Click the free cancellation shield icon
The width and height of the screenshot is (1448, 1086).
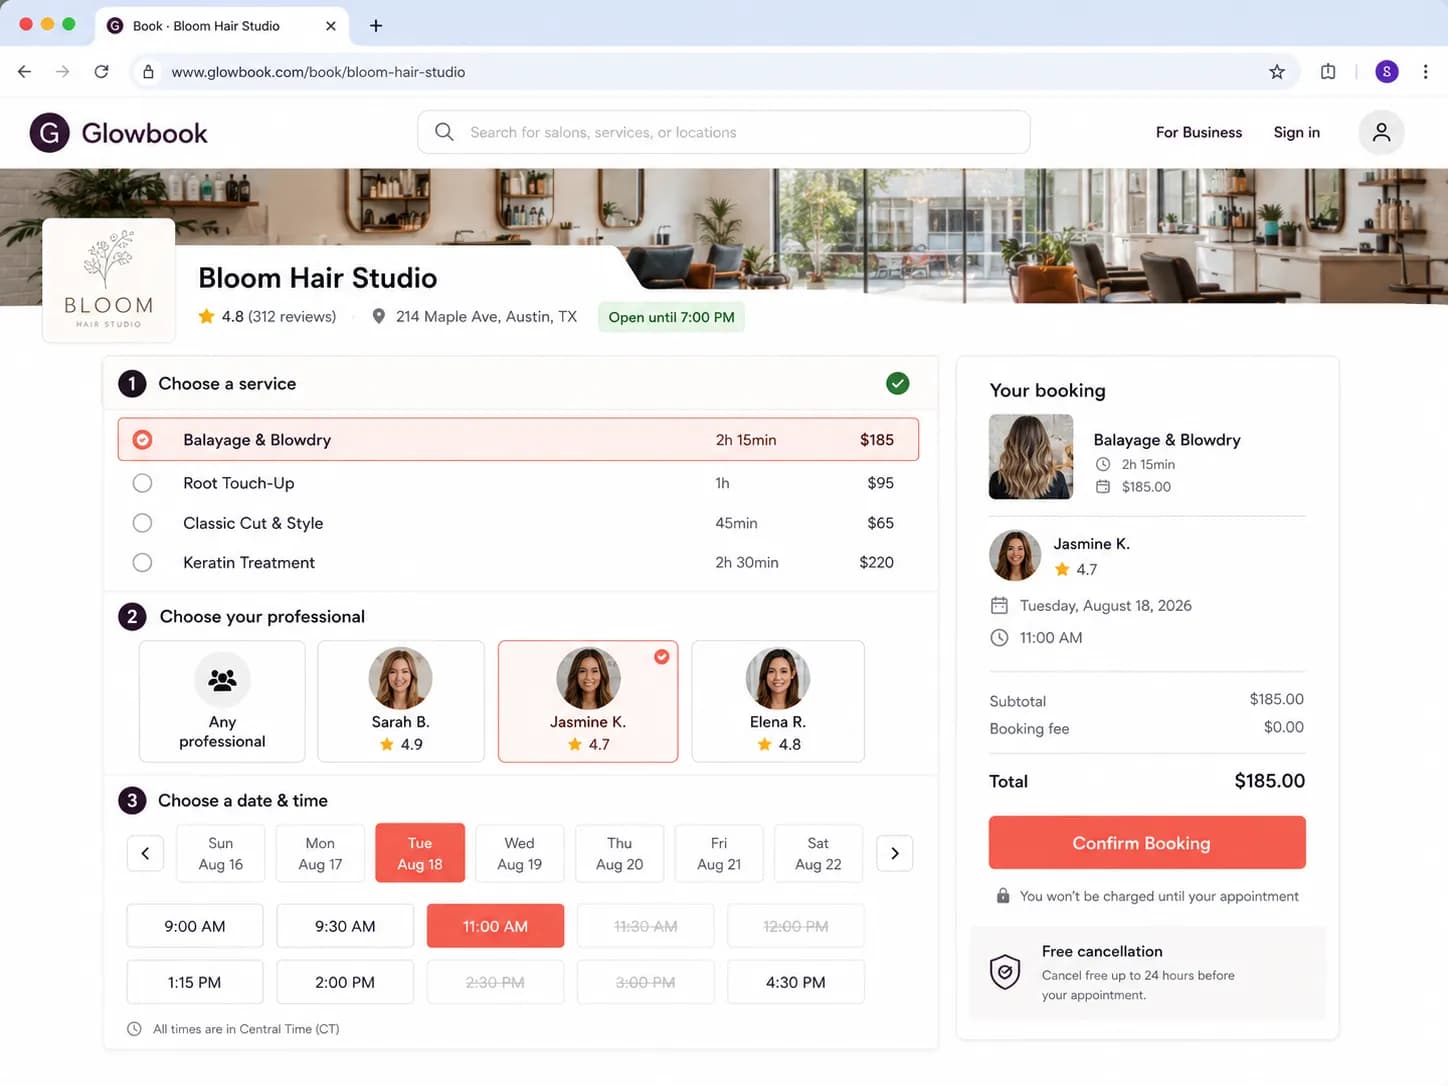pos(1005,971)
